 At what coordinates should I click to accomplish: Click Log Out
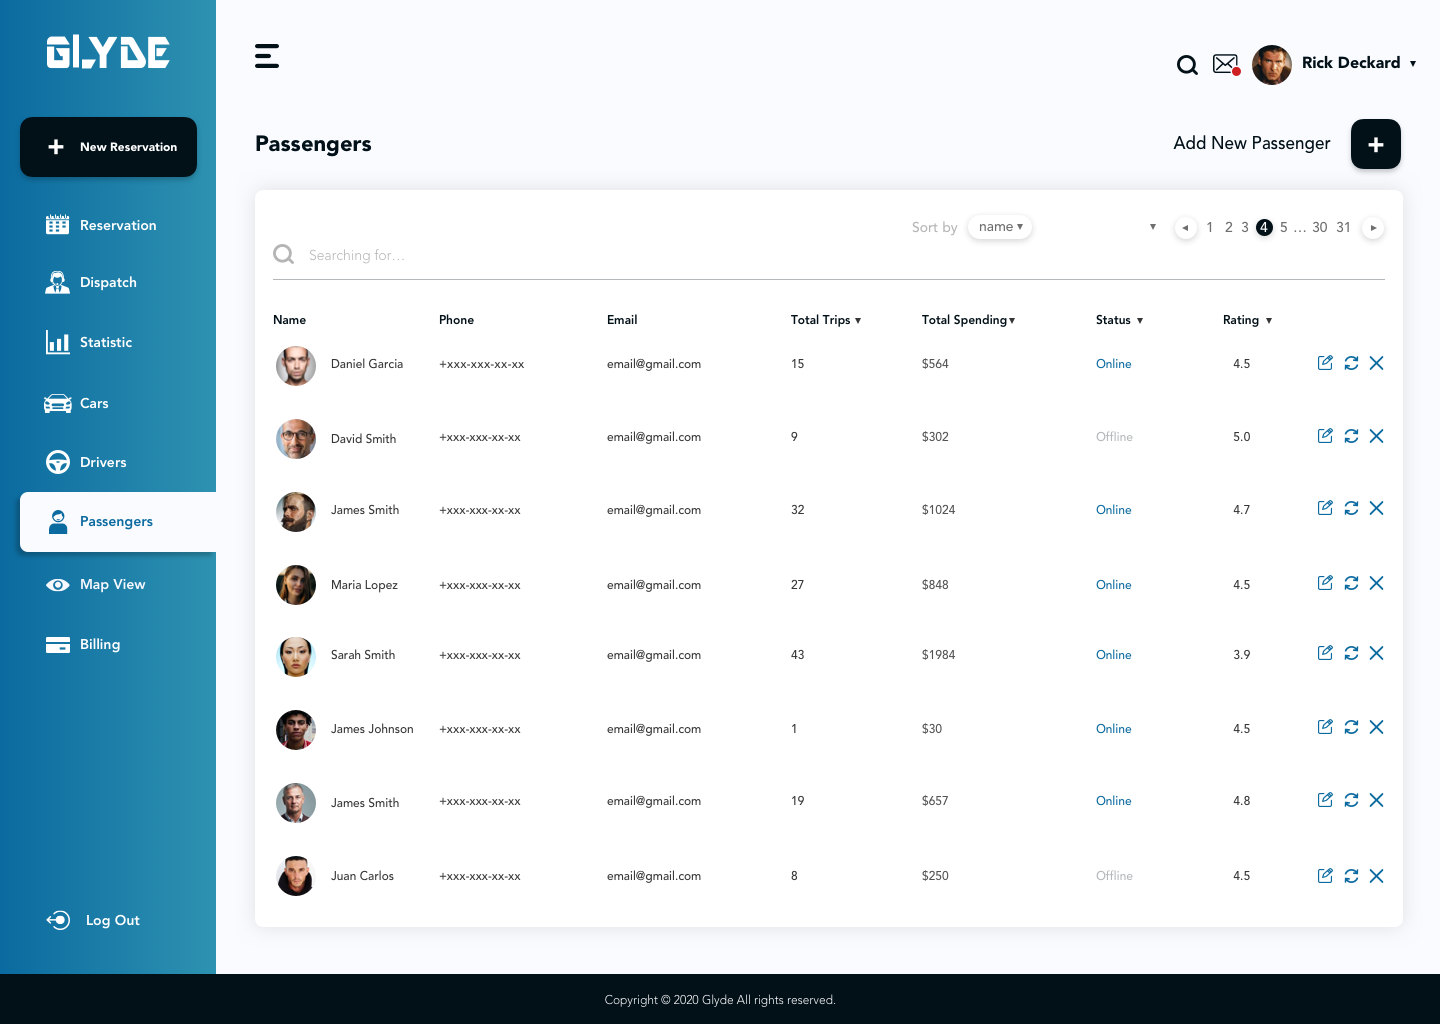93,920
